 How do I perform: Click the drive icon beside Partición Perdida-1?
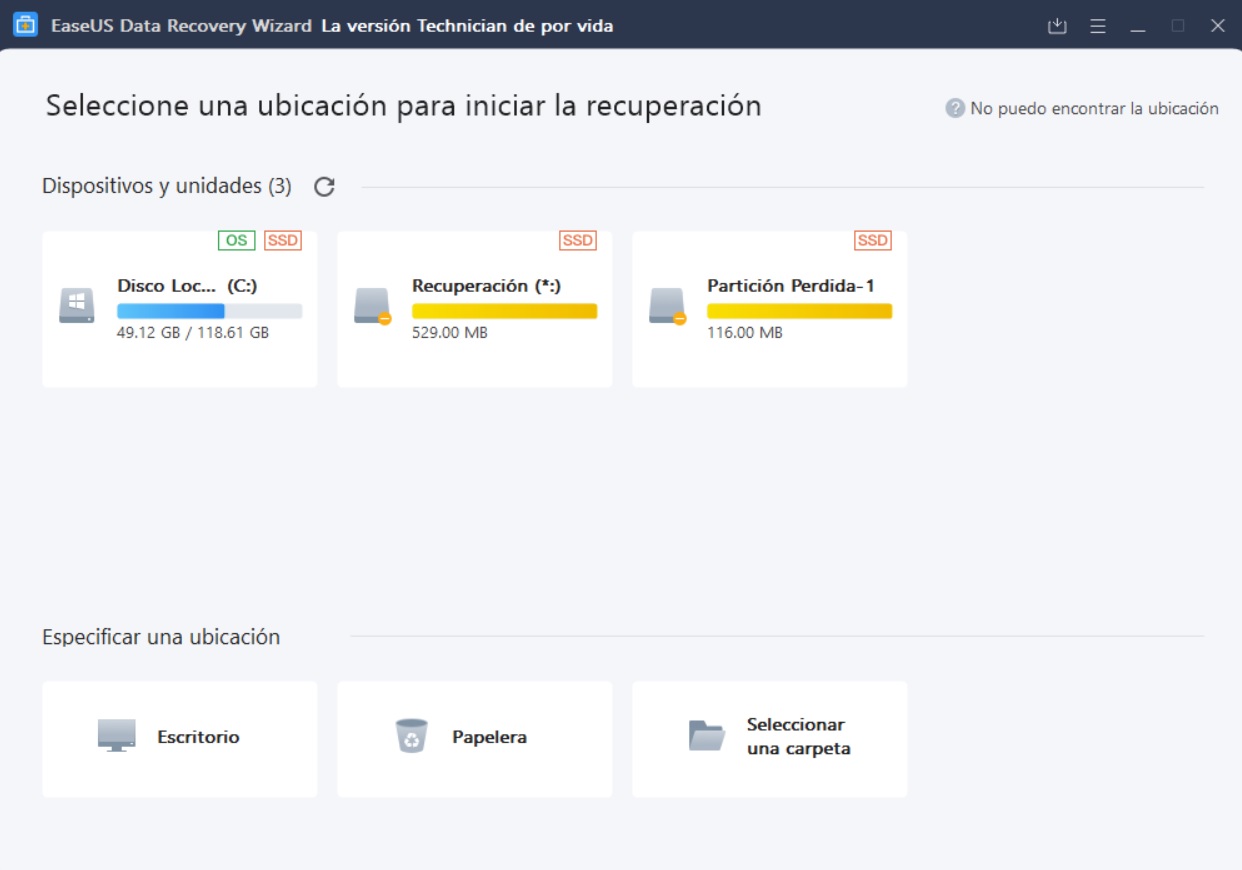click(667, 305)
